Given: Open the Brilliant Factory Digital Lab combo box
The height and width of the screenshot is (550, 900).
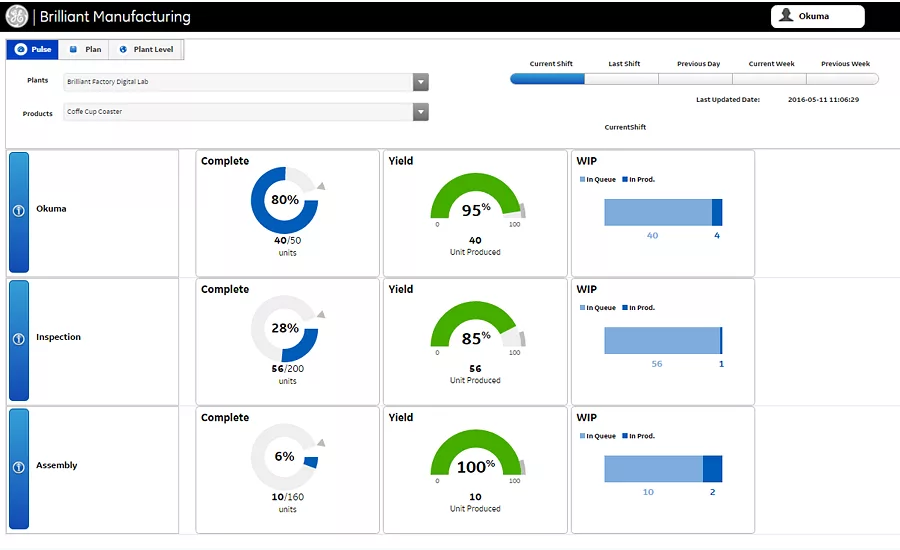Looking at the screenshot, I should click(246, 82).
